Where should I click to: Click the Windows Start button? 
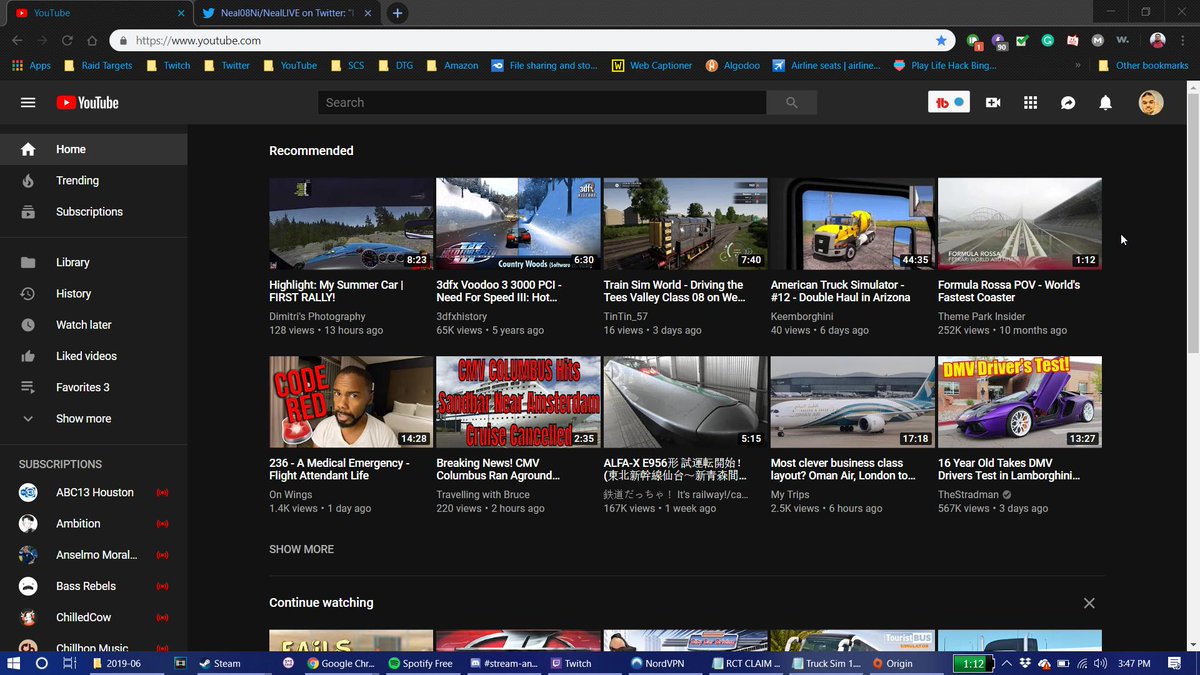coord(13,663)
